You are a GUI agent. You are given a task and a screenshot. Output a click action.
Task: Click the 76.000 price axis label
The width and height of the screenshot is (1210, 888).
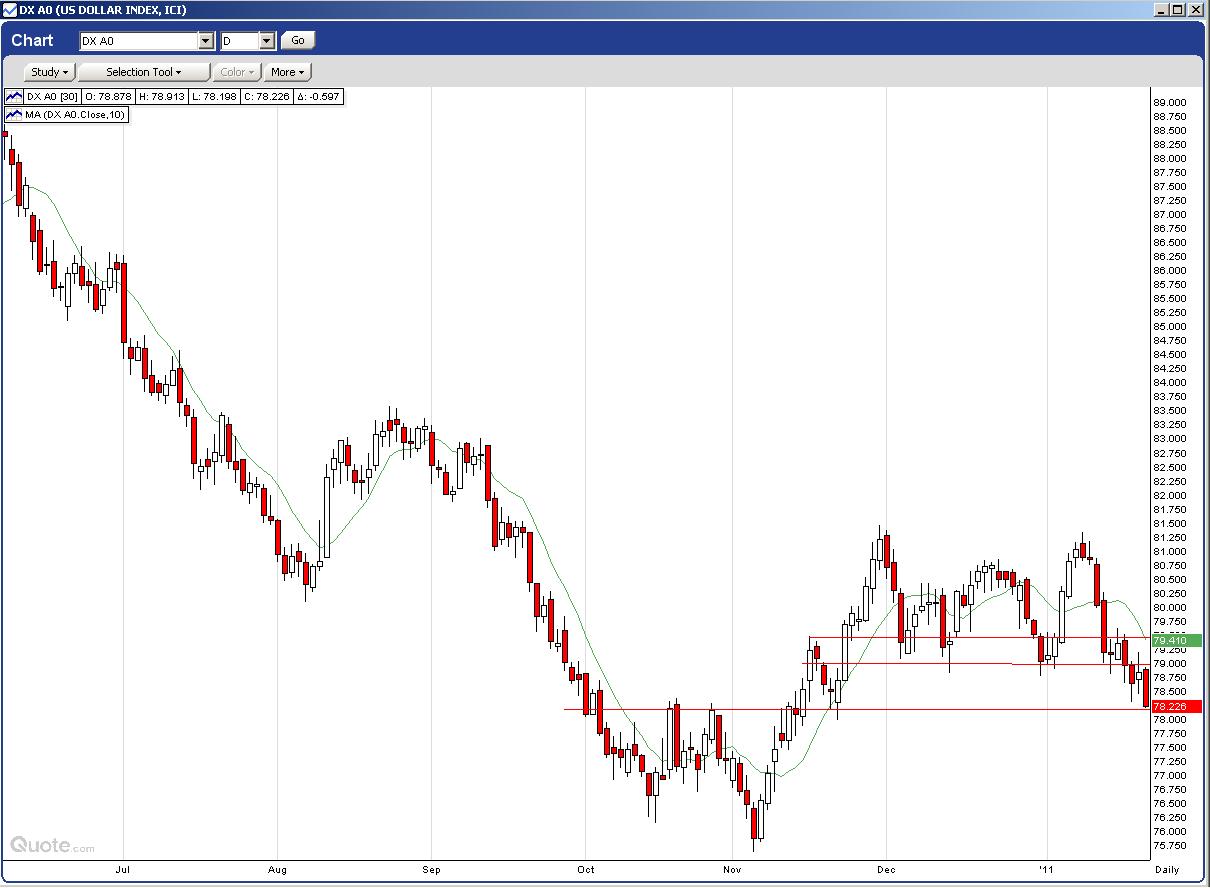click(x=1170, y=832)
